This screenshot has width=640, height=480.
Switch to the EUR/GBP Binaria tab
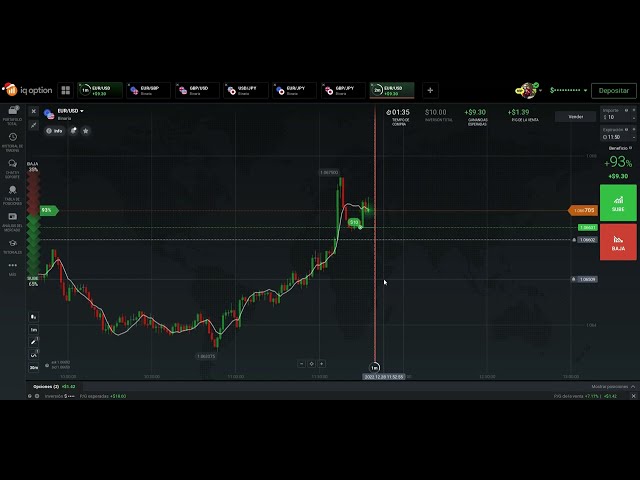tap(148, 90)
